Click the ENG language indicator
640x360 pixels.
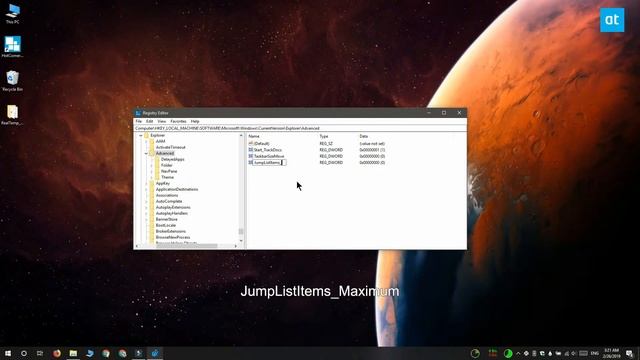pyautogui.click(x=595, y=353)
